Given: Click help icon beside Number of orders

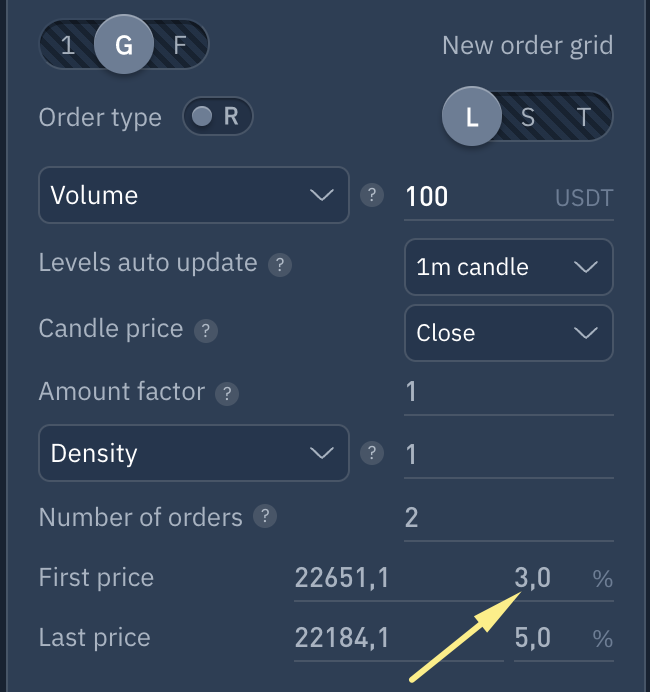Looking at the screenshot, I should click(x=265, y=517).
